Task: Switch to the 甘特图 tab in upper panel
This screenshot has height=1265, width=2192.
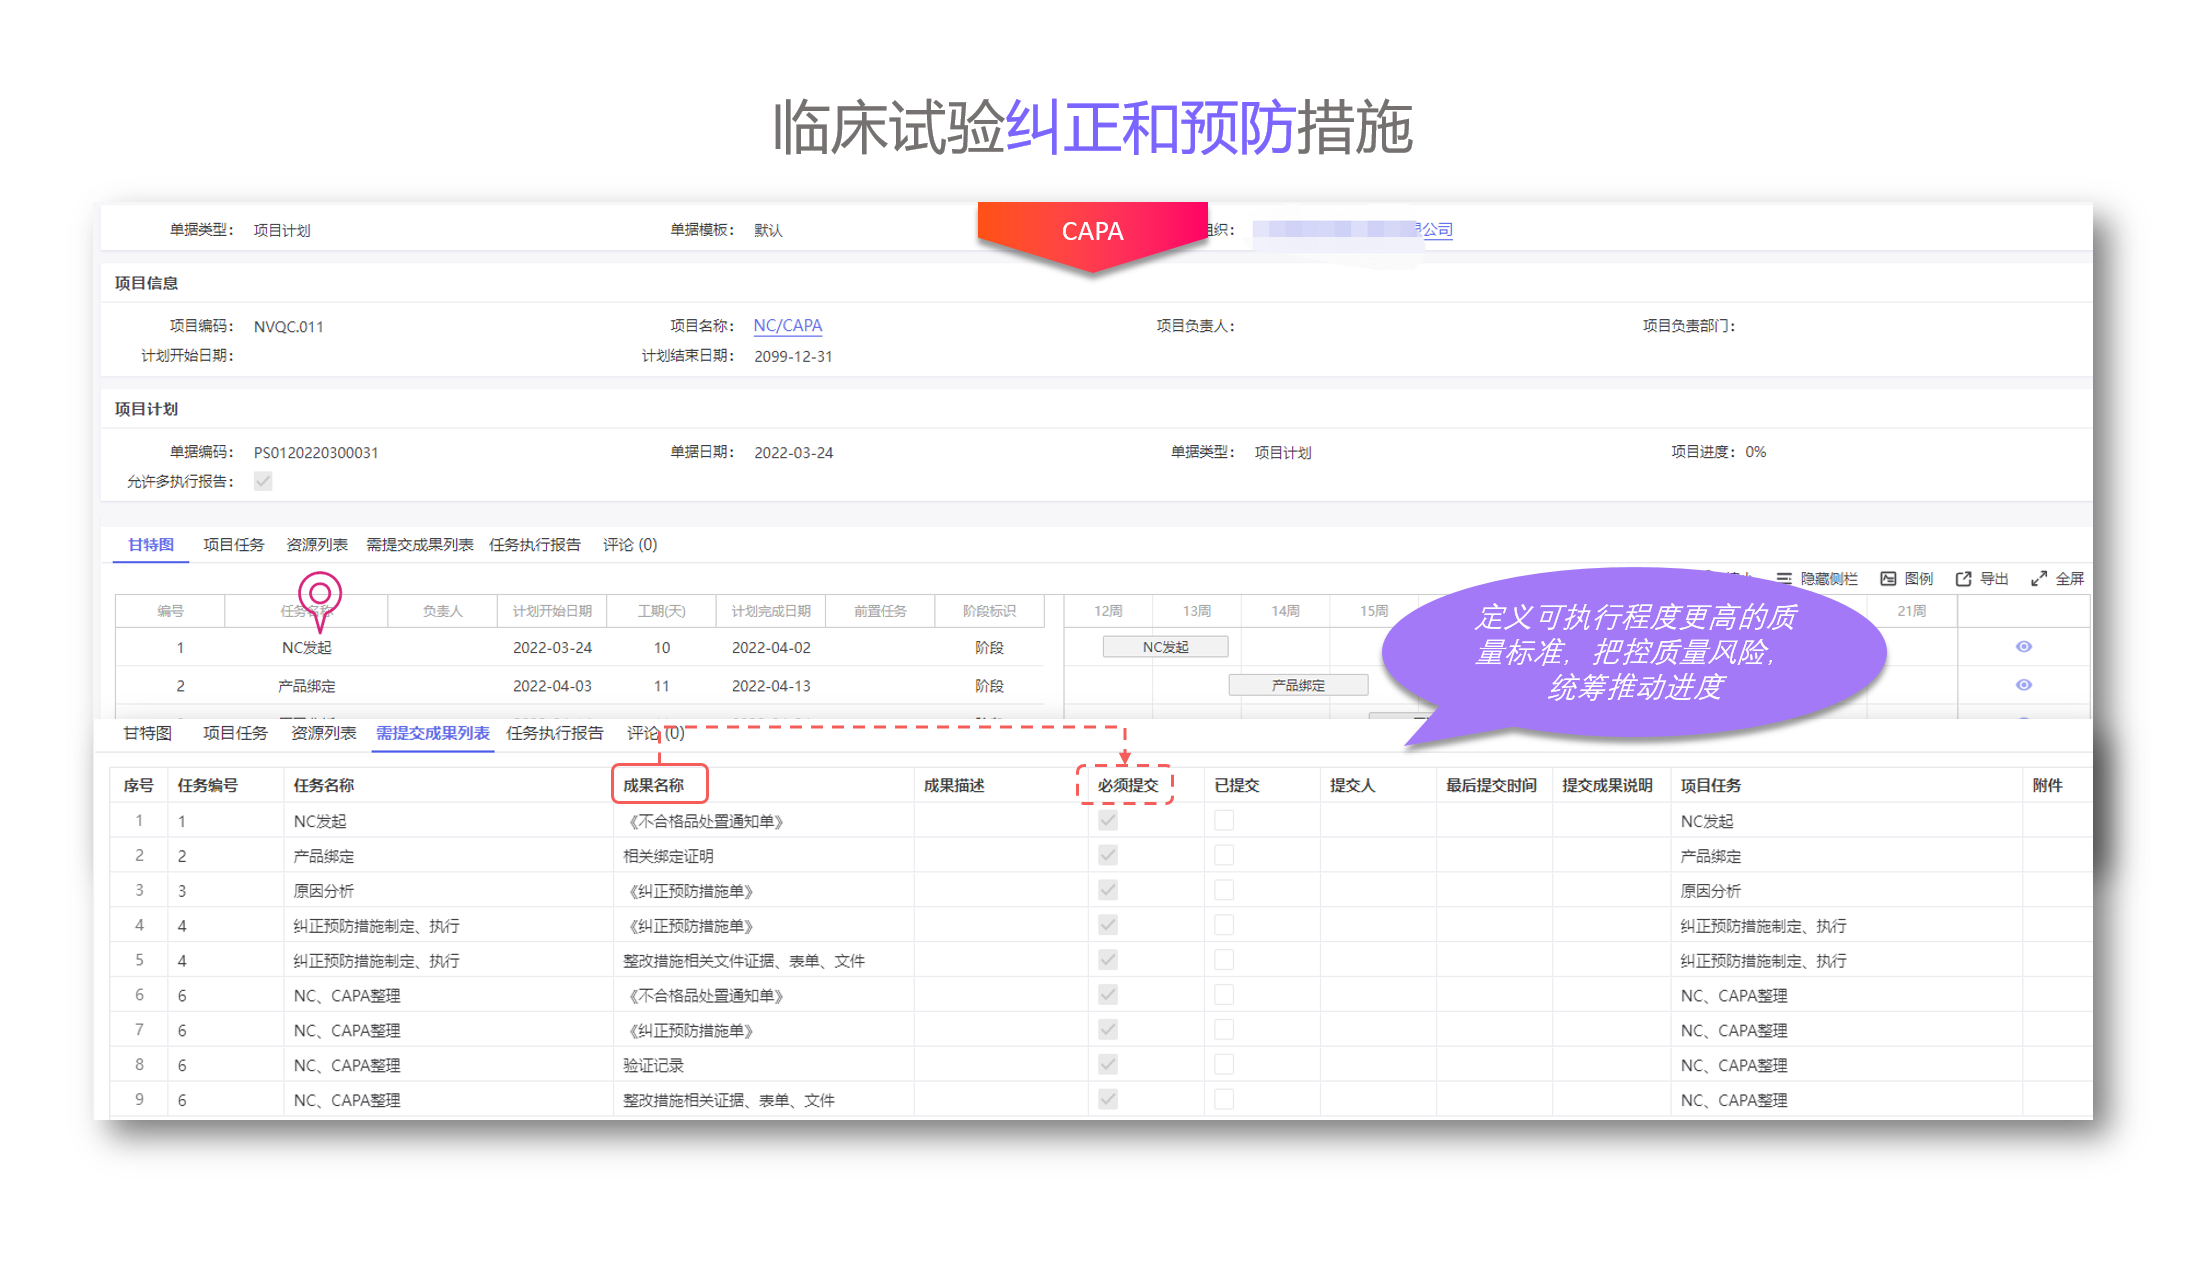Action: tap(151, 544)
